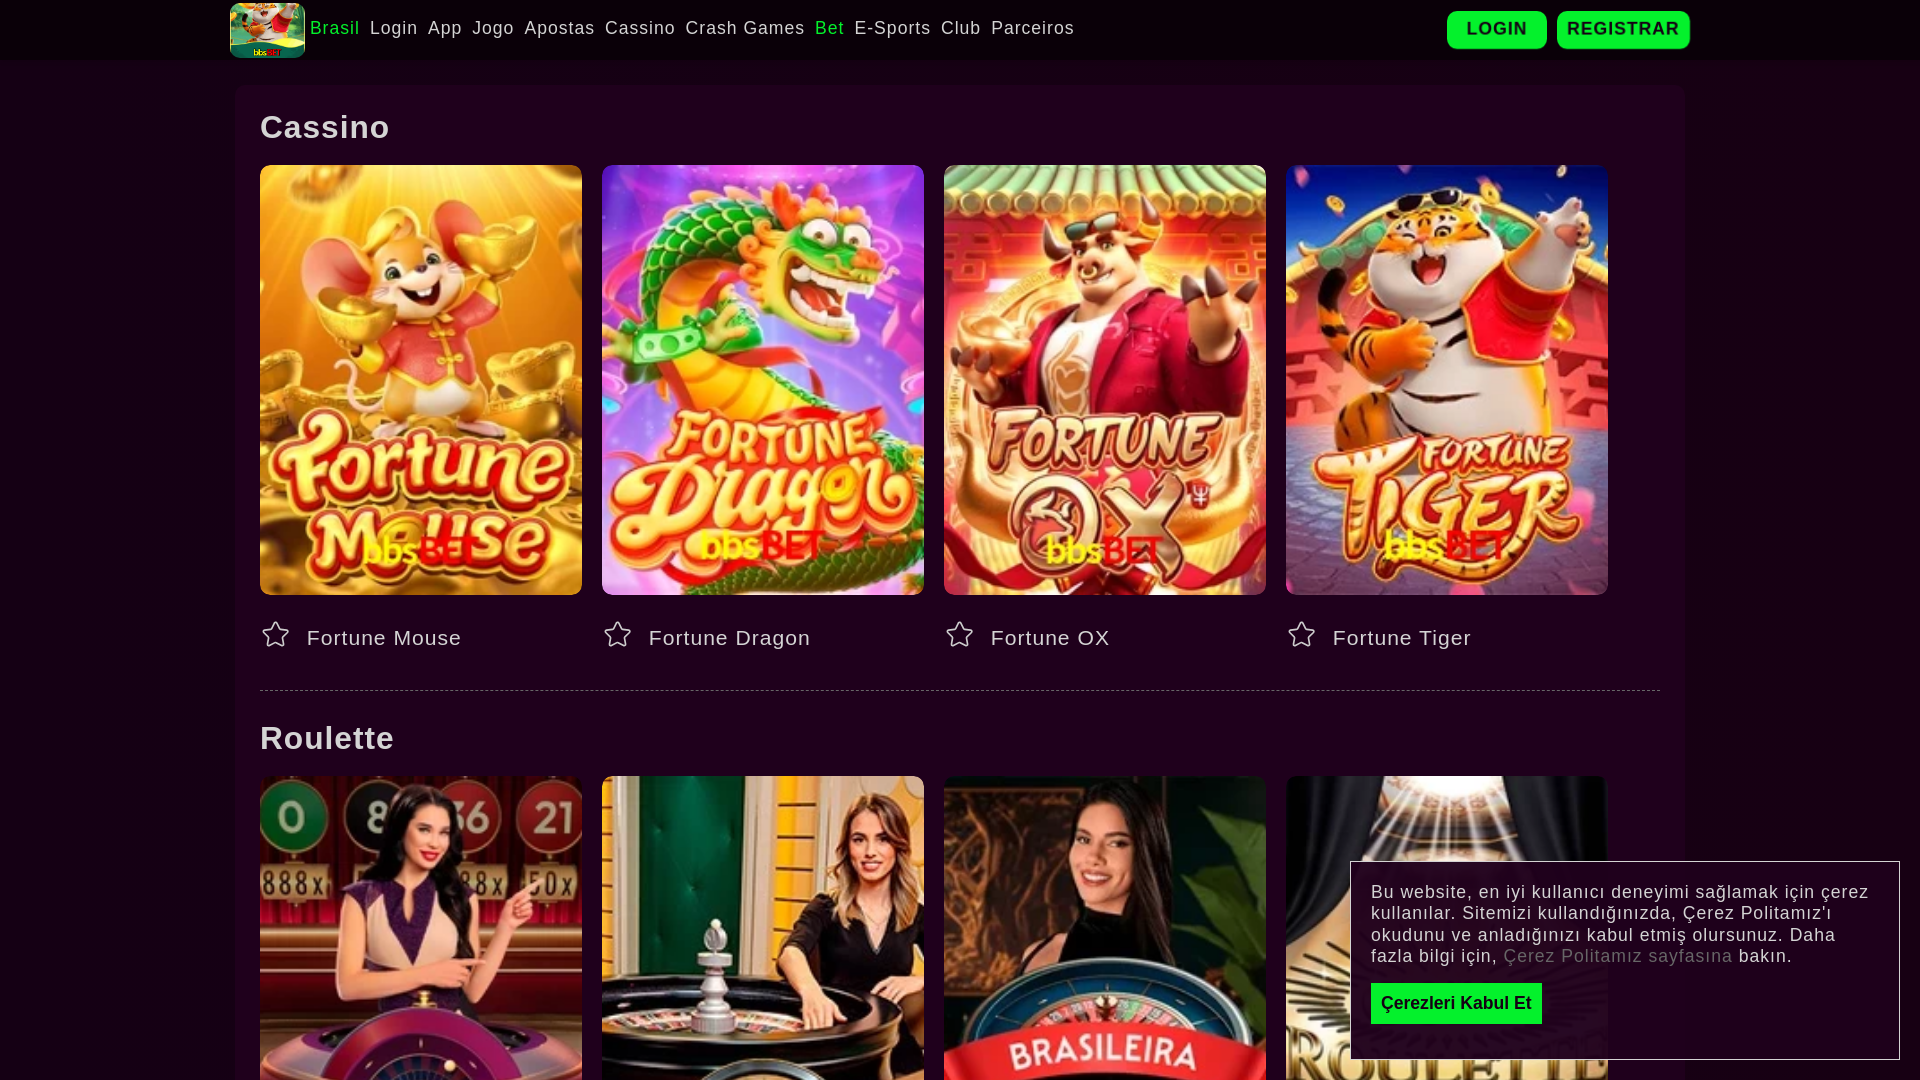Star the Fortune OX game
Image resolution: width=1920 pixels, height=1080 pixels.
[x=959, y=635]
